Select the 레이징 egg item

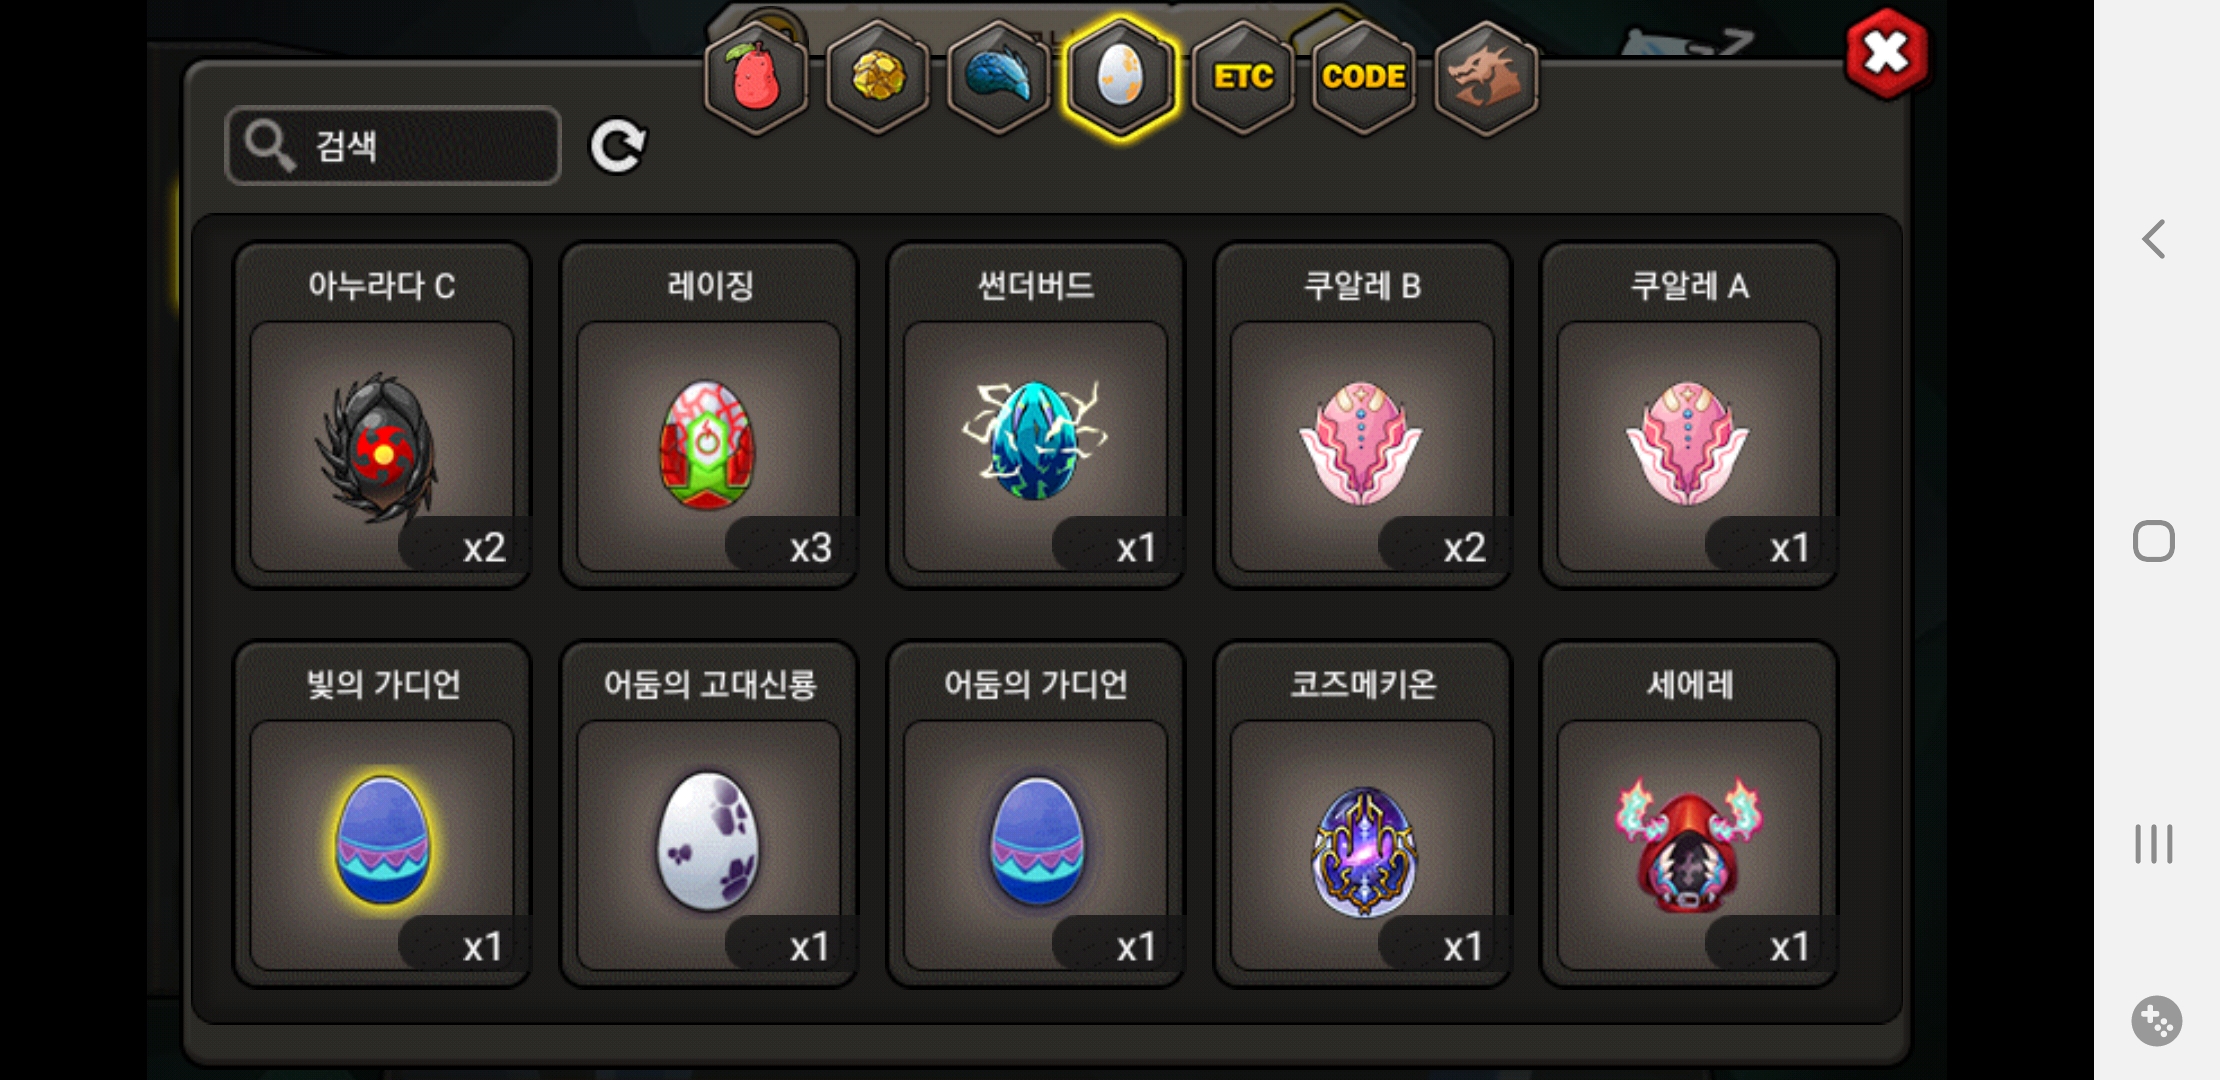709,415
